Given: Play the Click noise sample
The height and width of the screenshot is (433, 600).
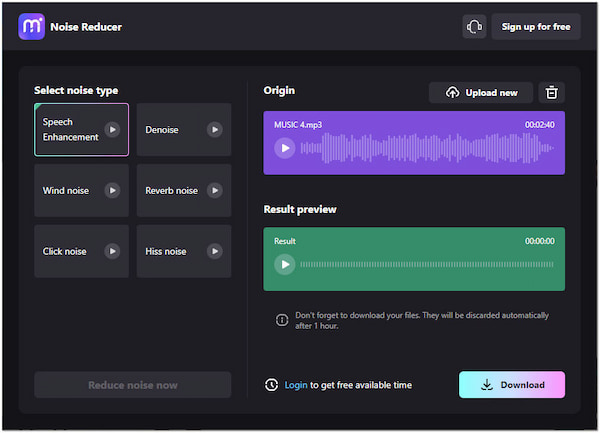Looking at the screenshot, I should click(x=112, y=251).
